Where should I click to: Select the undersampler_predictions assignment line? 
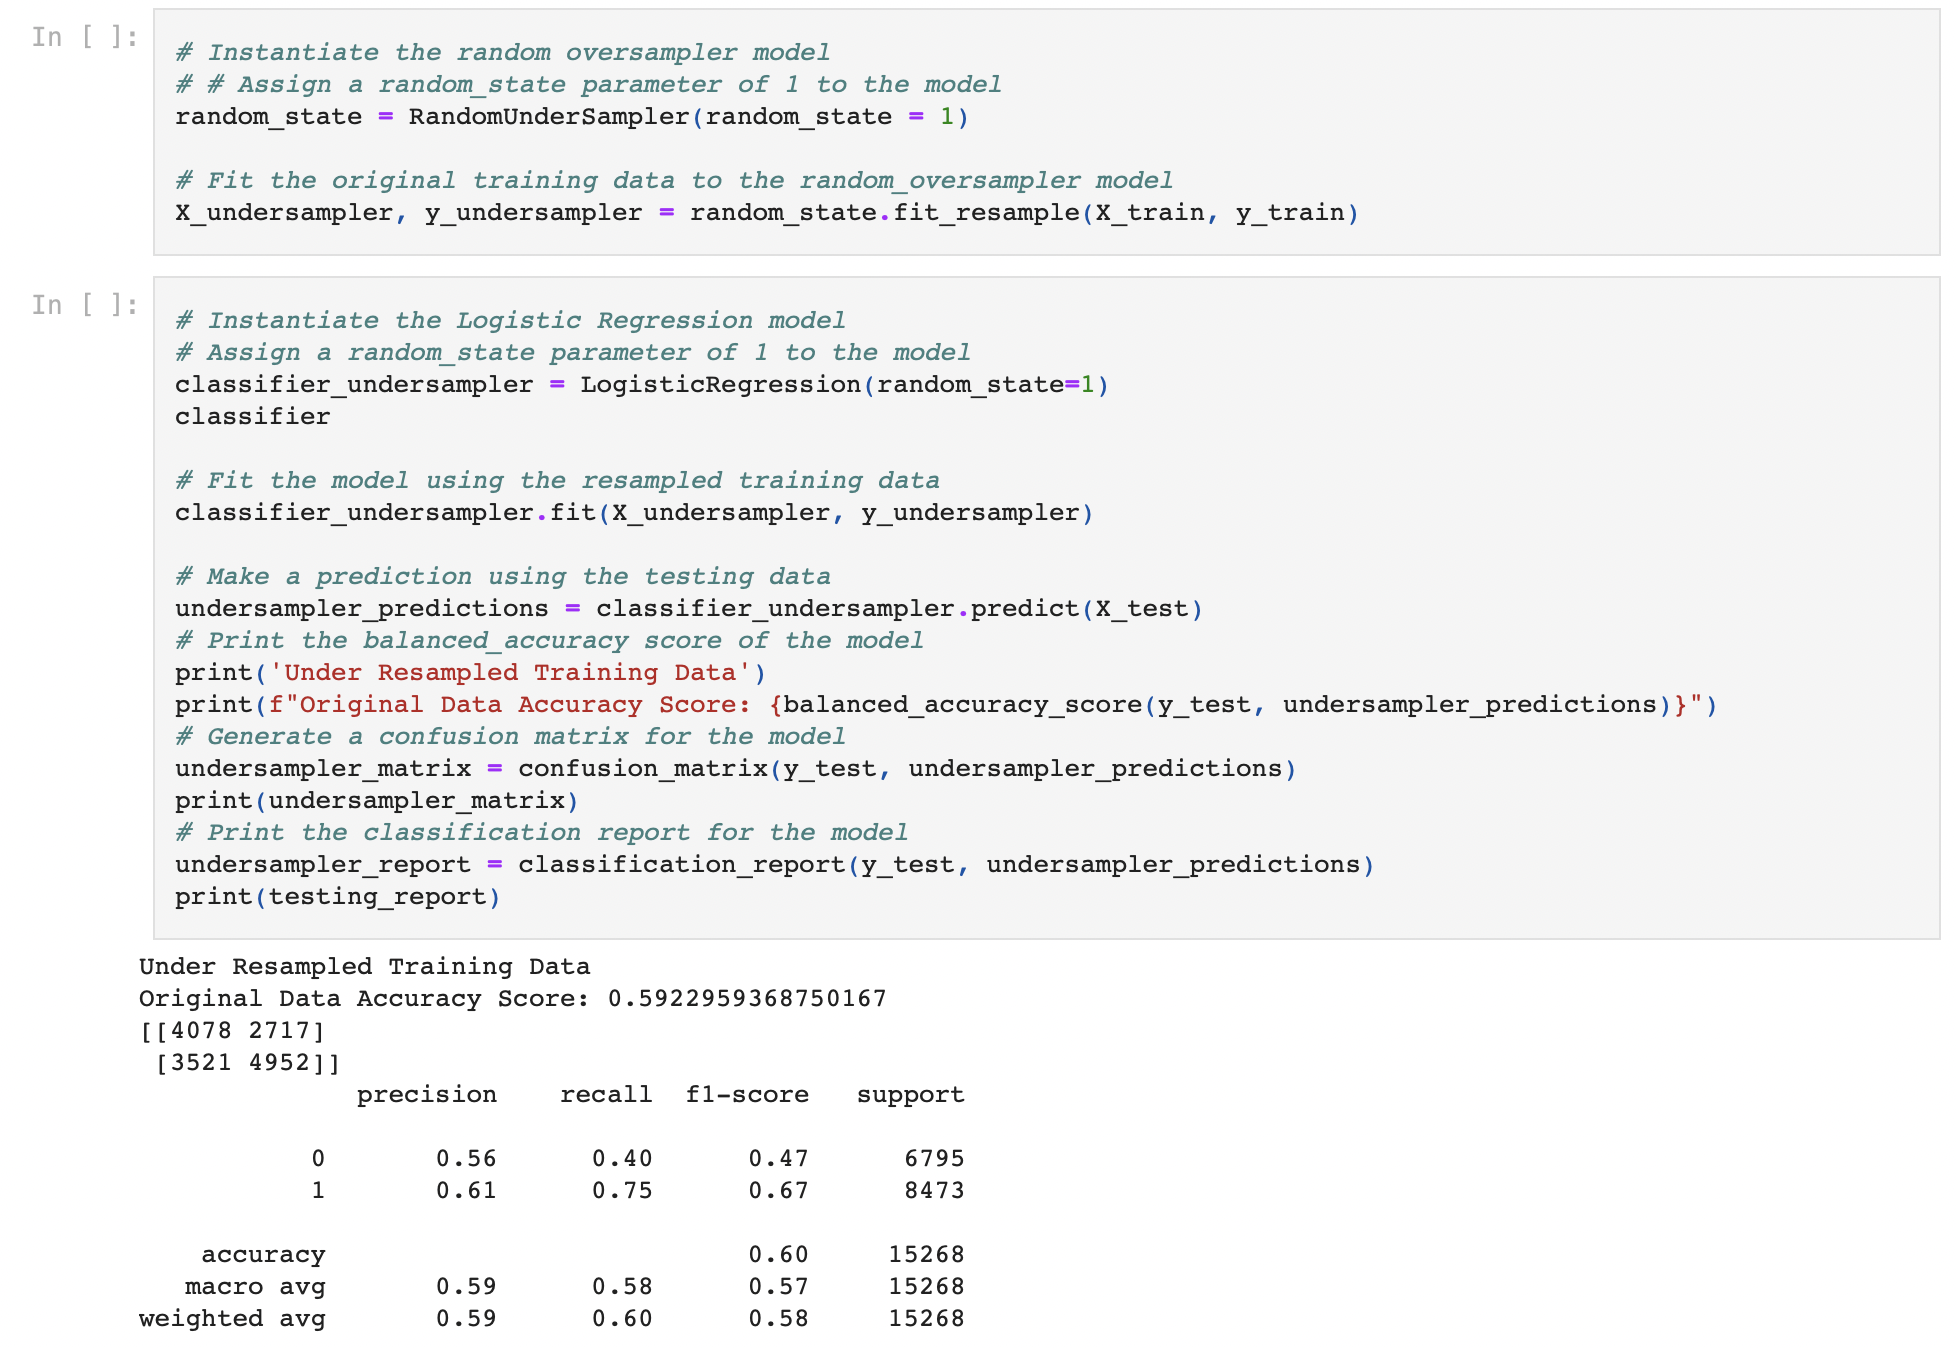690,608
